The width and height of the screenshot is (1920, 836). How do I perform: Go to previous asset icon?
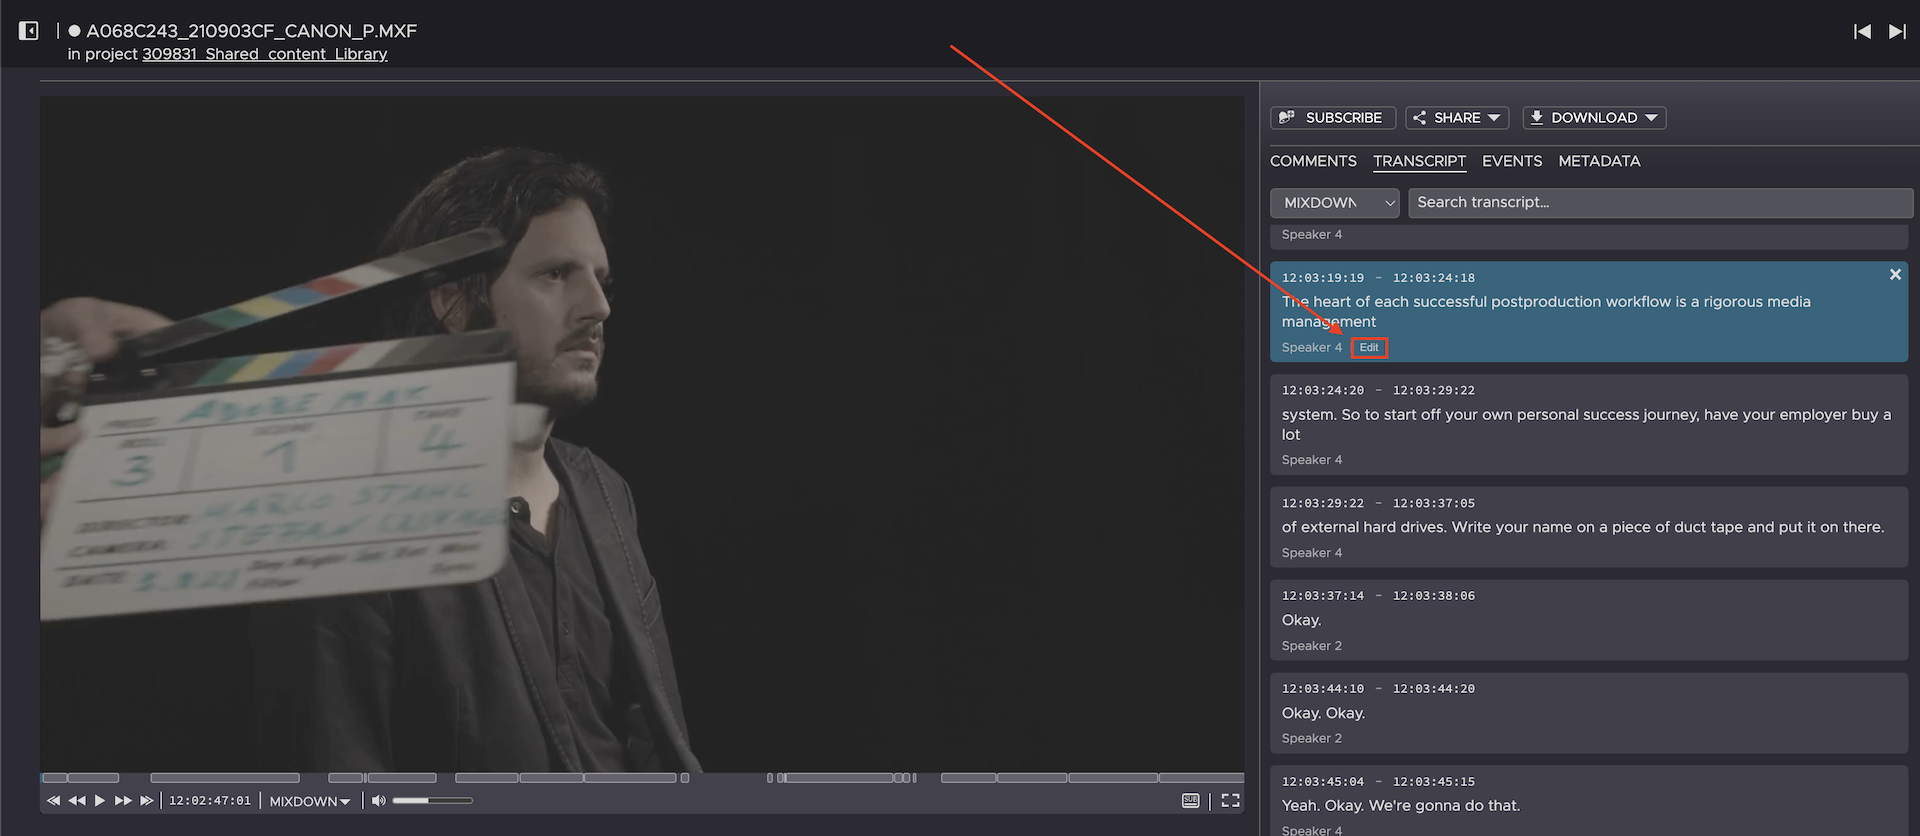tap(1862, 32)
